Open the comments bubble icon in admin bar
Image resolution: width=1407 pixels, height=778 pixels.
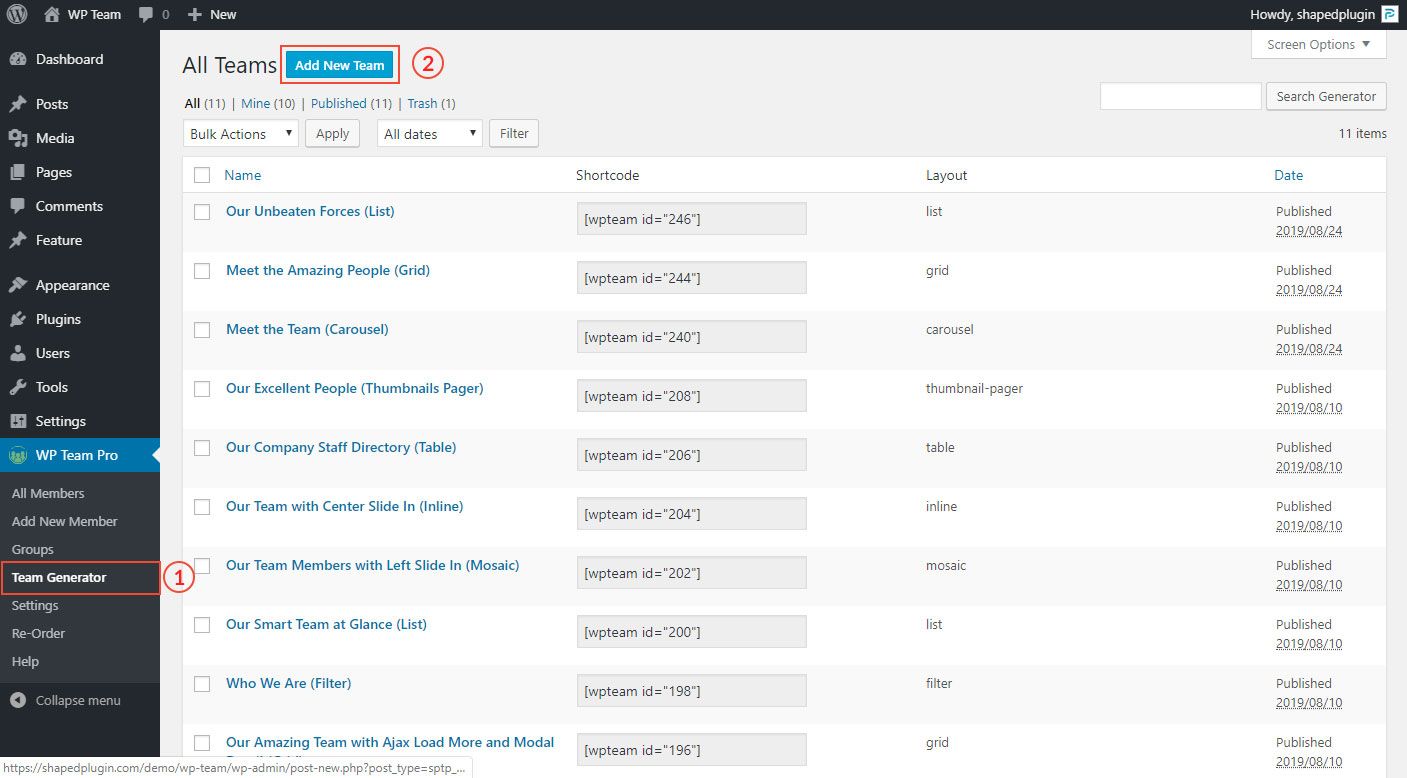pyautogui.click(x=147, y=14)
